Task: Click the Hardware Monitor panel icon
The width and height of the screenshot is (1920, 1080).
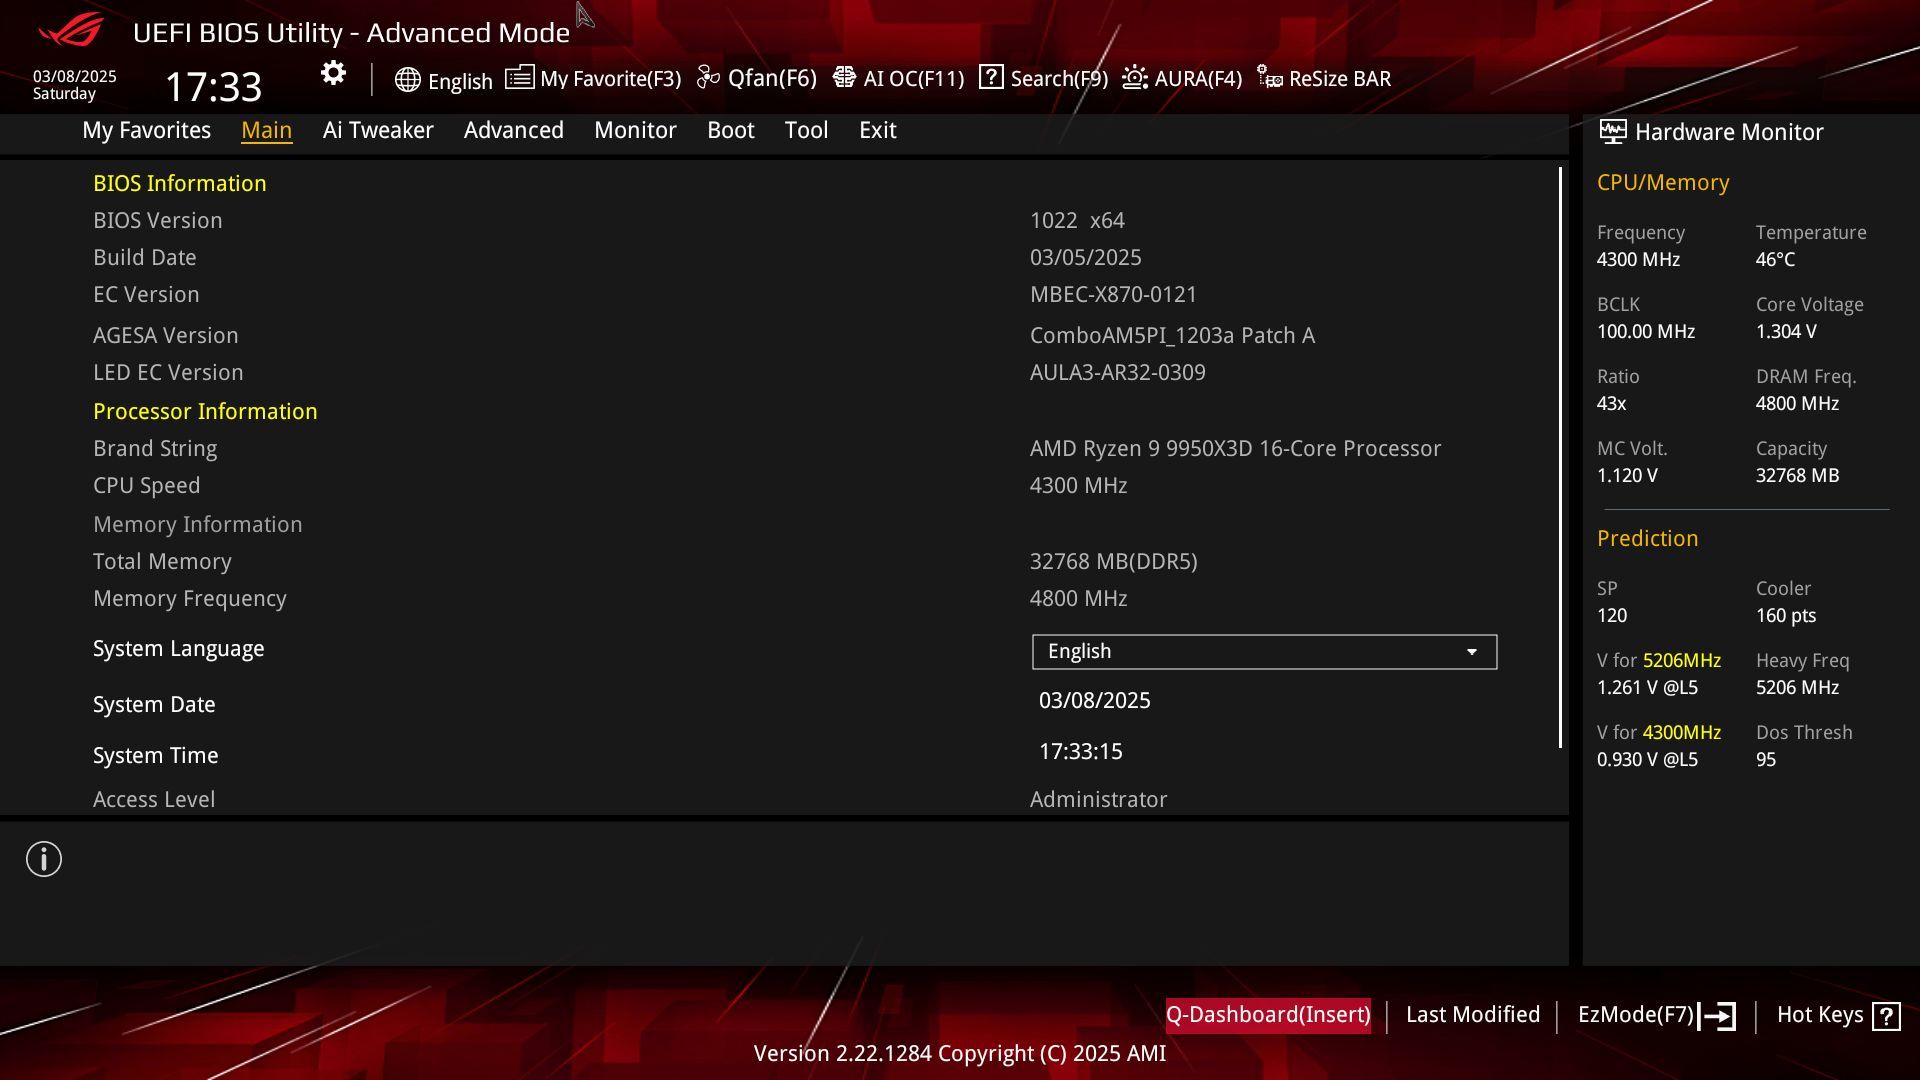Action: (1612, 131)
